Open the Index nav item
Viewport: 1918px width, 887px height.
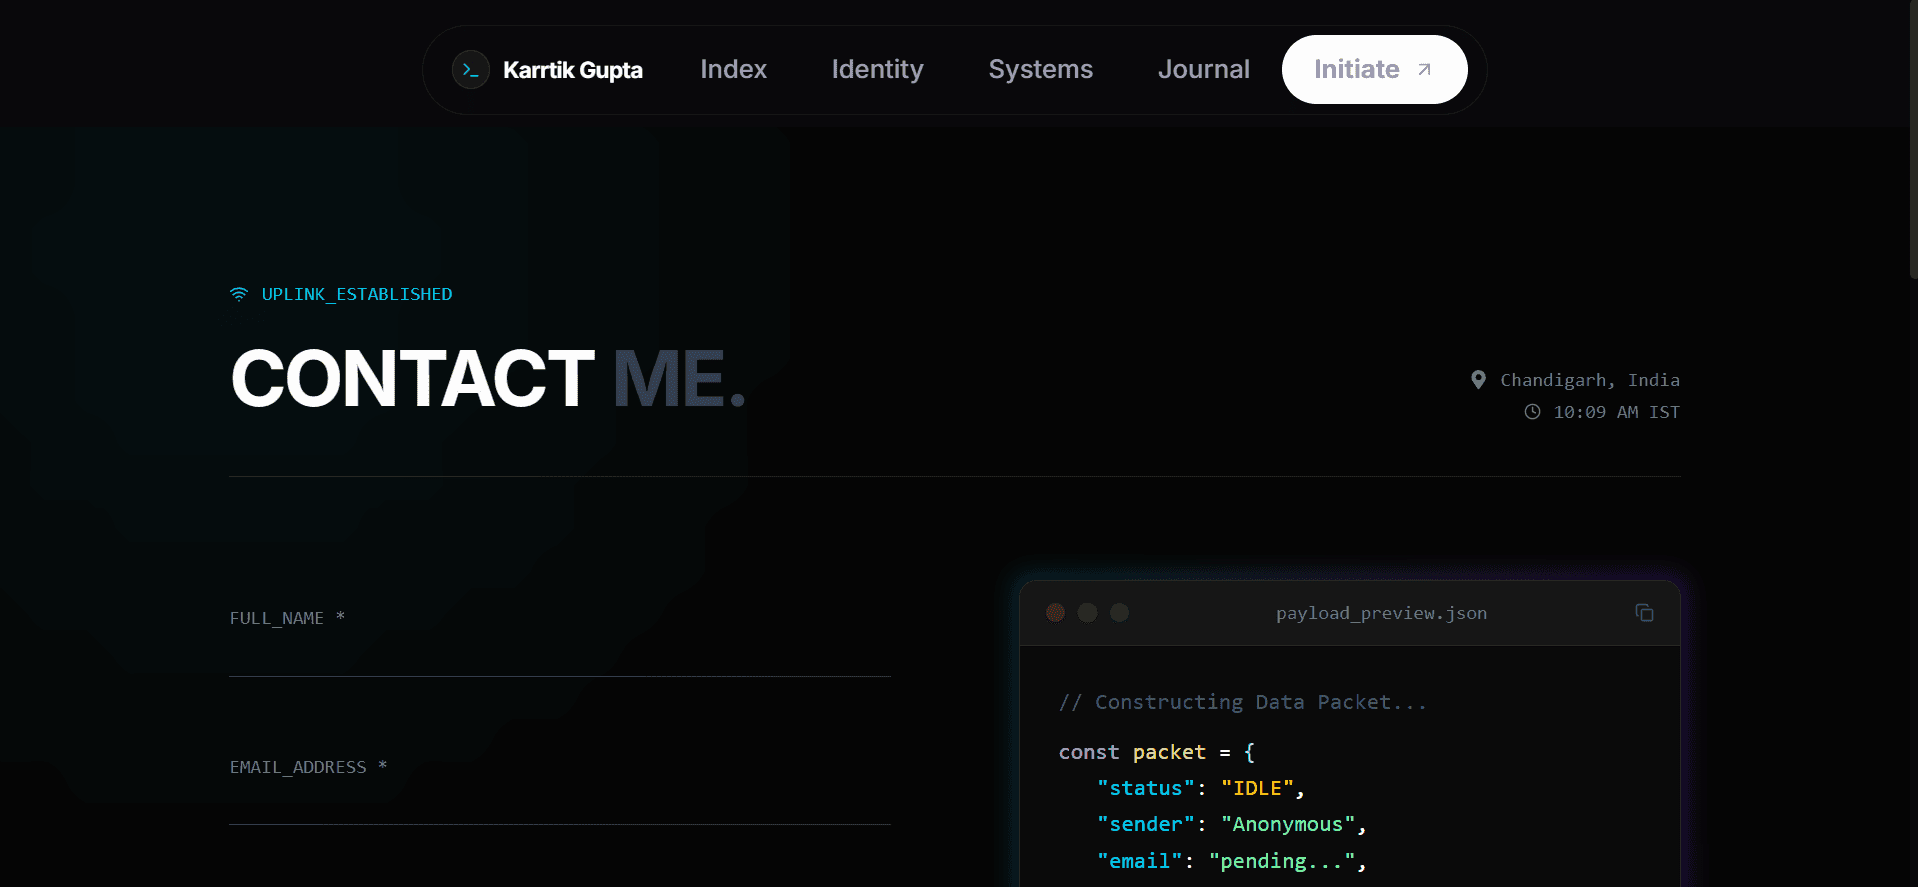point(733,70)
